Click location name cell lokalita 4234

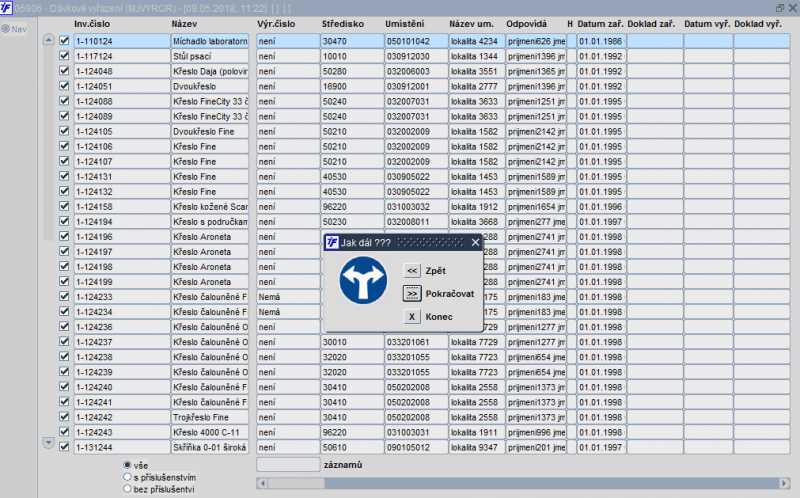point(477,41)
